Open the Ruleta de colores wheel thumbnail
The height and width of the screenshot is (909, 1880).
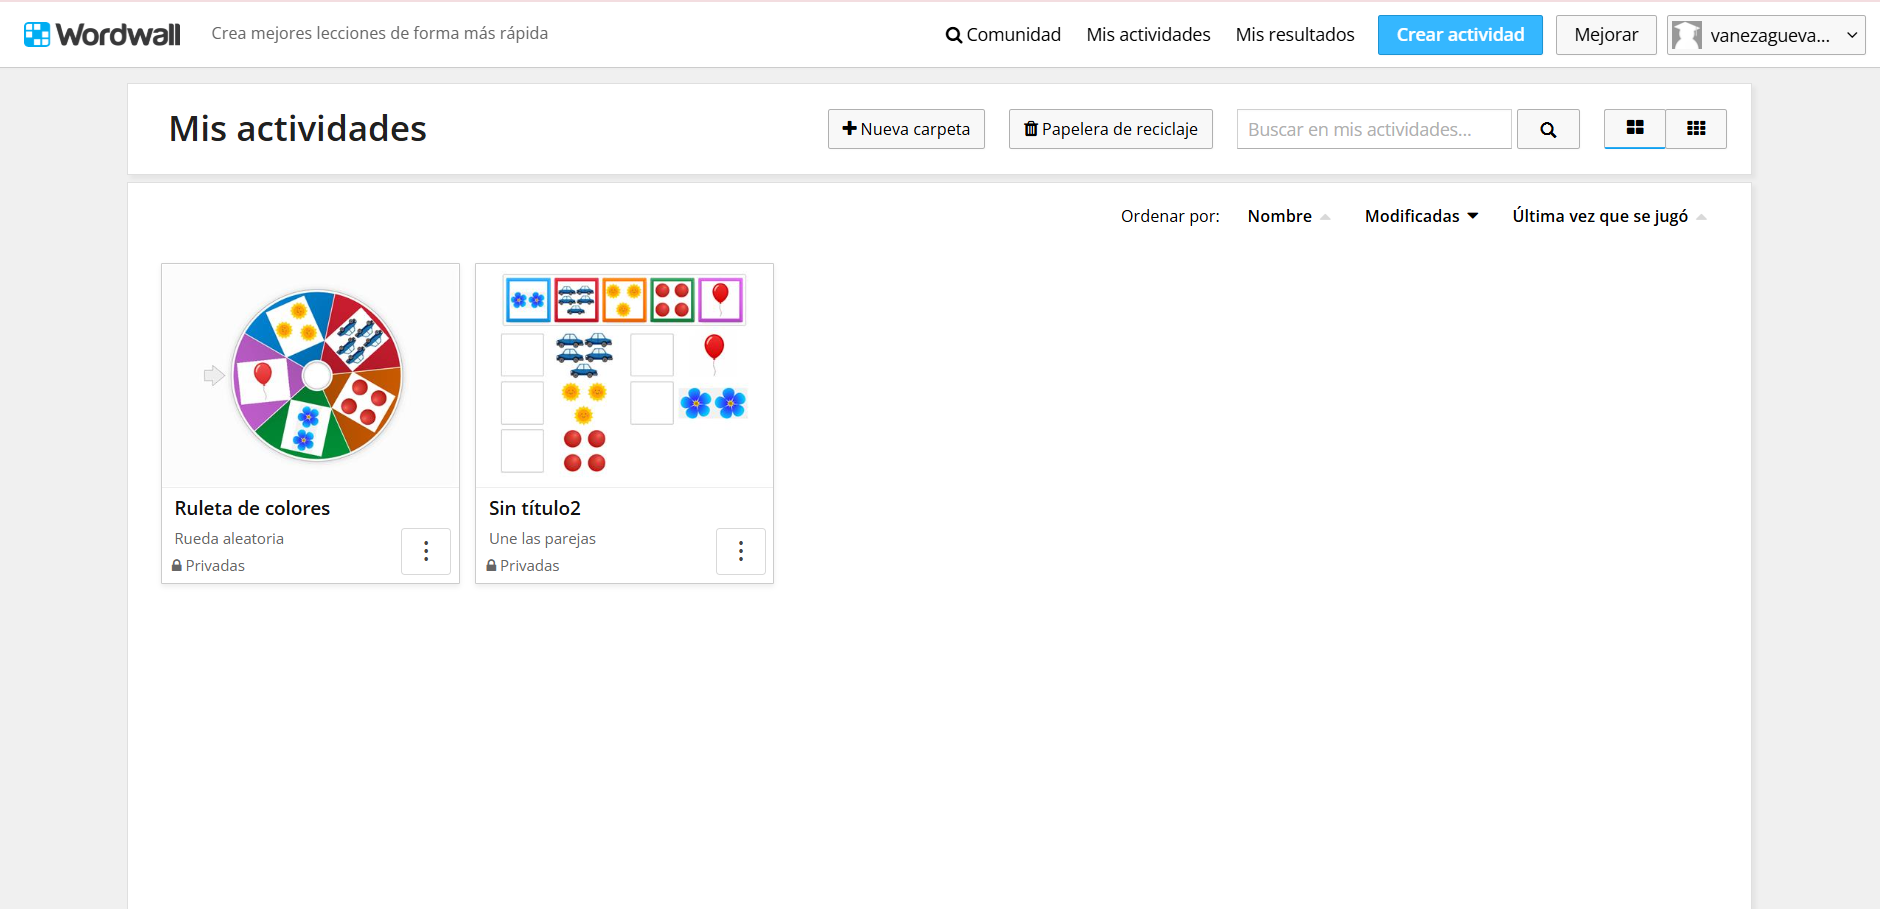click(310, 376)
